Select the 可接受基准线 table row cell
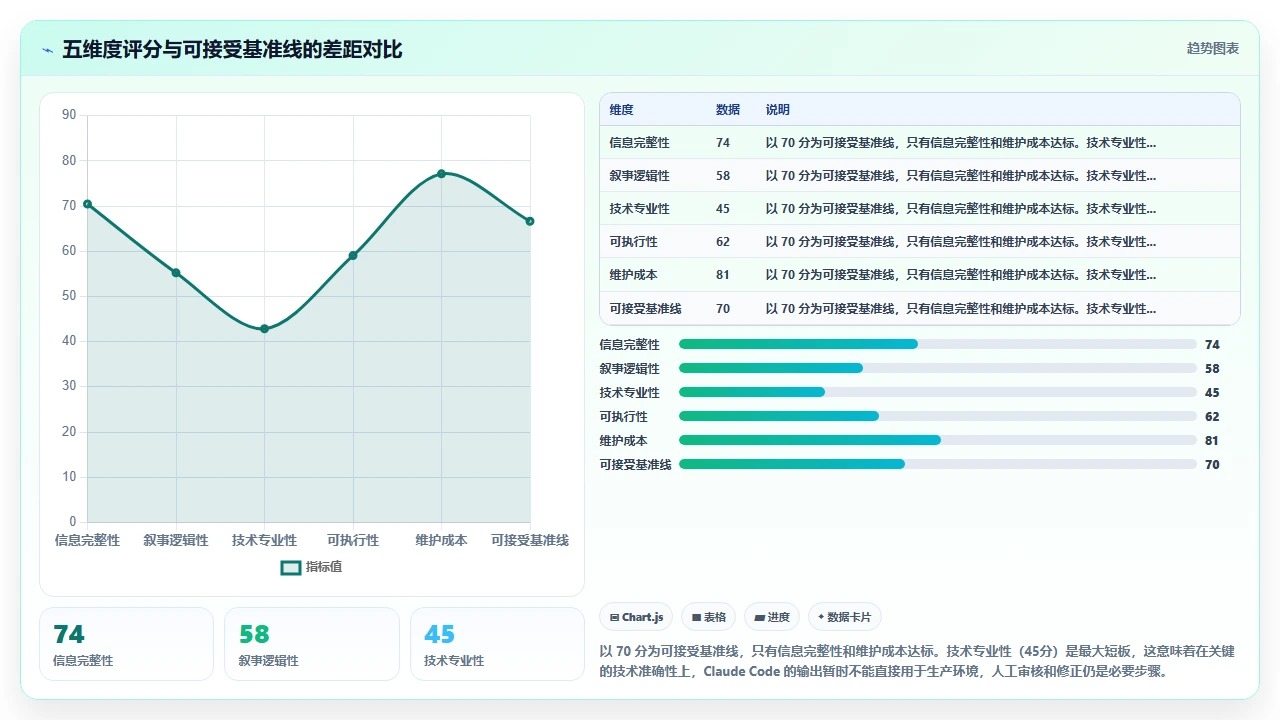Image resolution: width=1280 pixels, height=720 pixels. coord(645,309)
